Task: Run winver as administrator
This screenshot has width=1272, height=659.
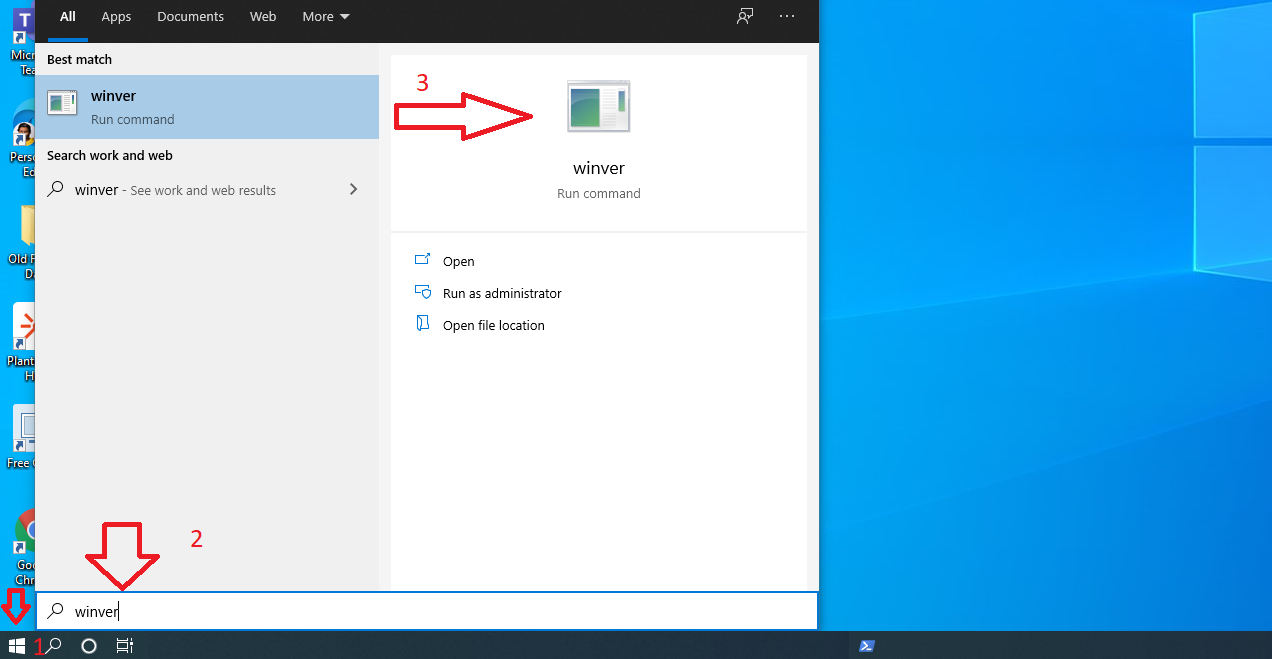Action: (x=502, y=293)
